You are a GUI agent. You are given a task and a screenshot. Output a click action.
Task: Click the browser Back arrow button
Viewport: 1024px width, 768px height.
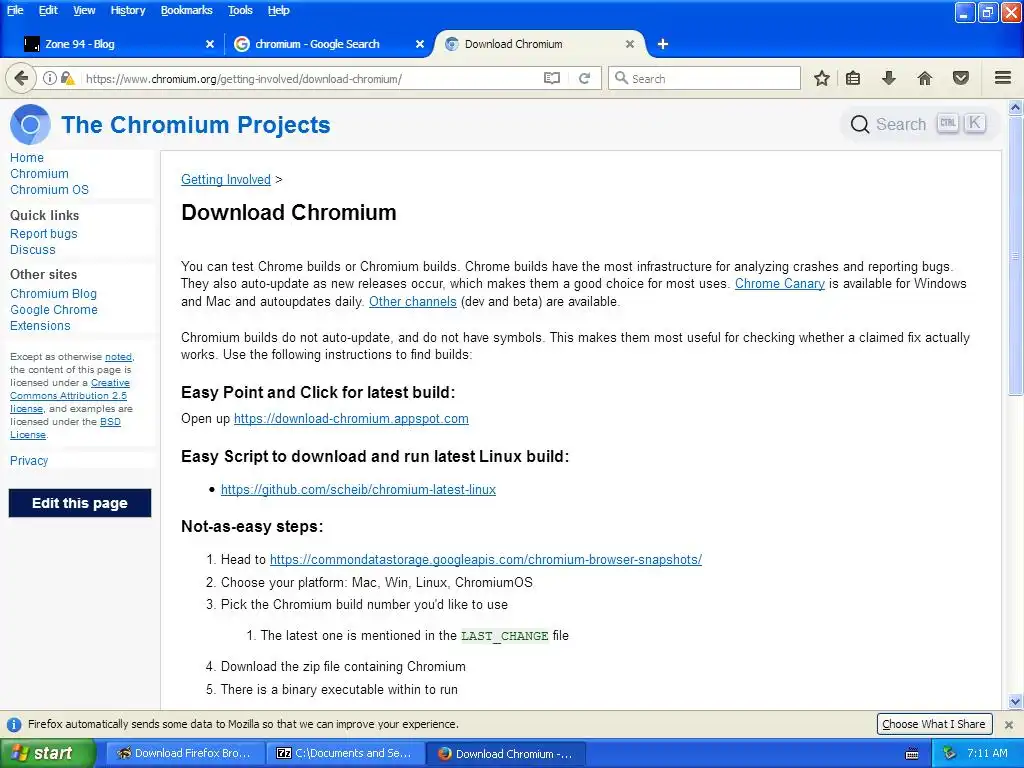[x=21, y=78]
